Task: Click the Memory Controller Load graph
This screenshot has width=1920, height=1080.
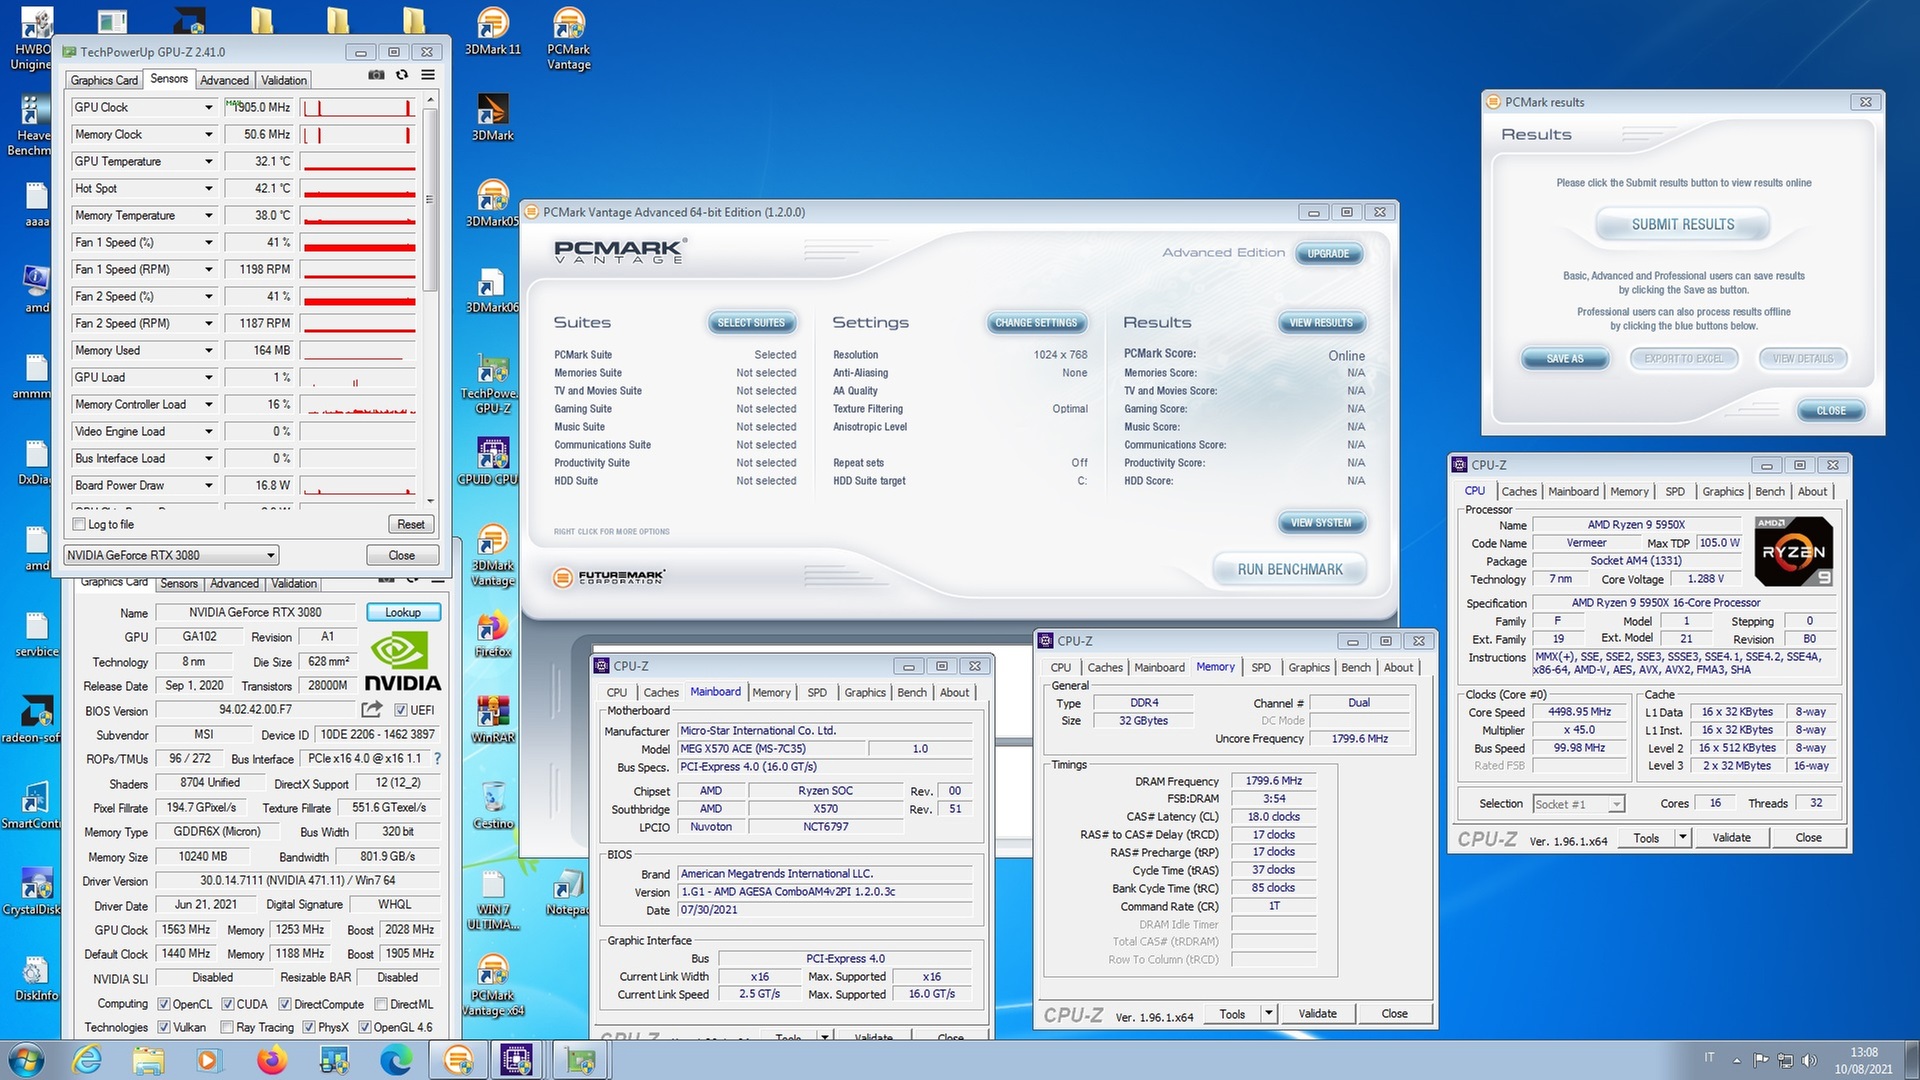Action: [x=358, y=404]
